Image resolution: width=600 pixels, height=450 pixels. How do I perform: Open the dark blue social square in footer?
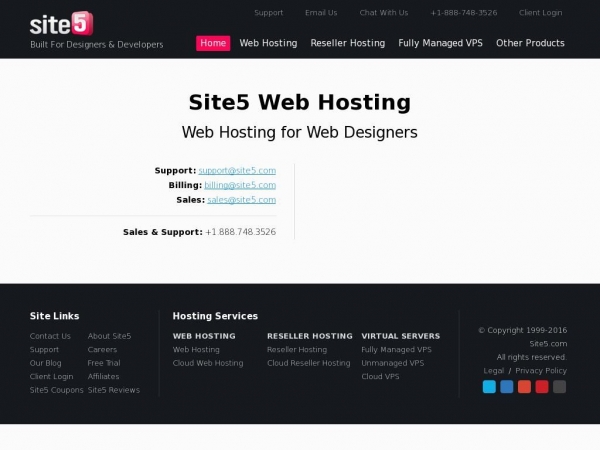(507, 386)
